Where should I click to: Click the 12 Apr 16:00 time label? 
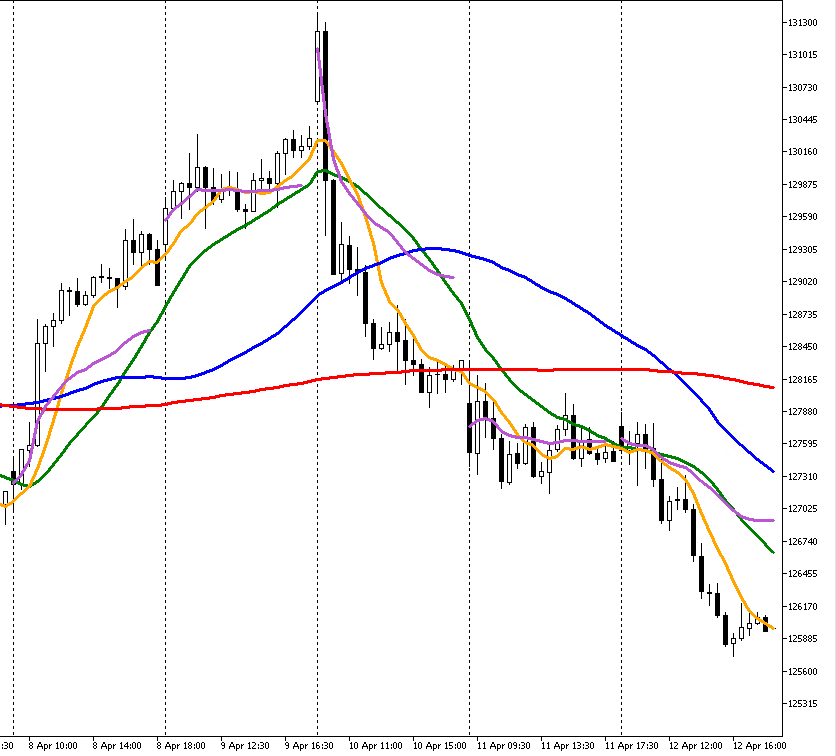[x=759, y=745]
